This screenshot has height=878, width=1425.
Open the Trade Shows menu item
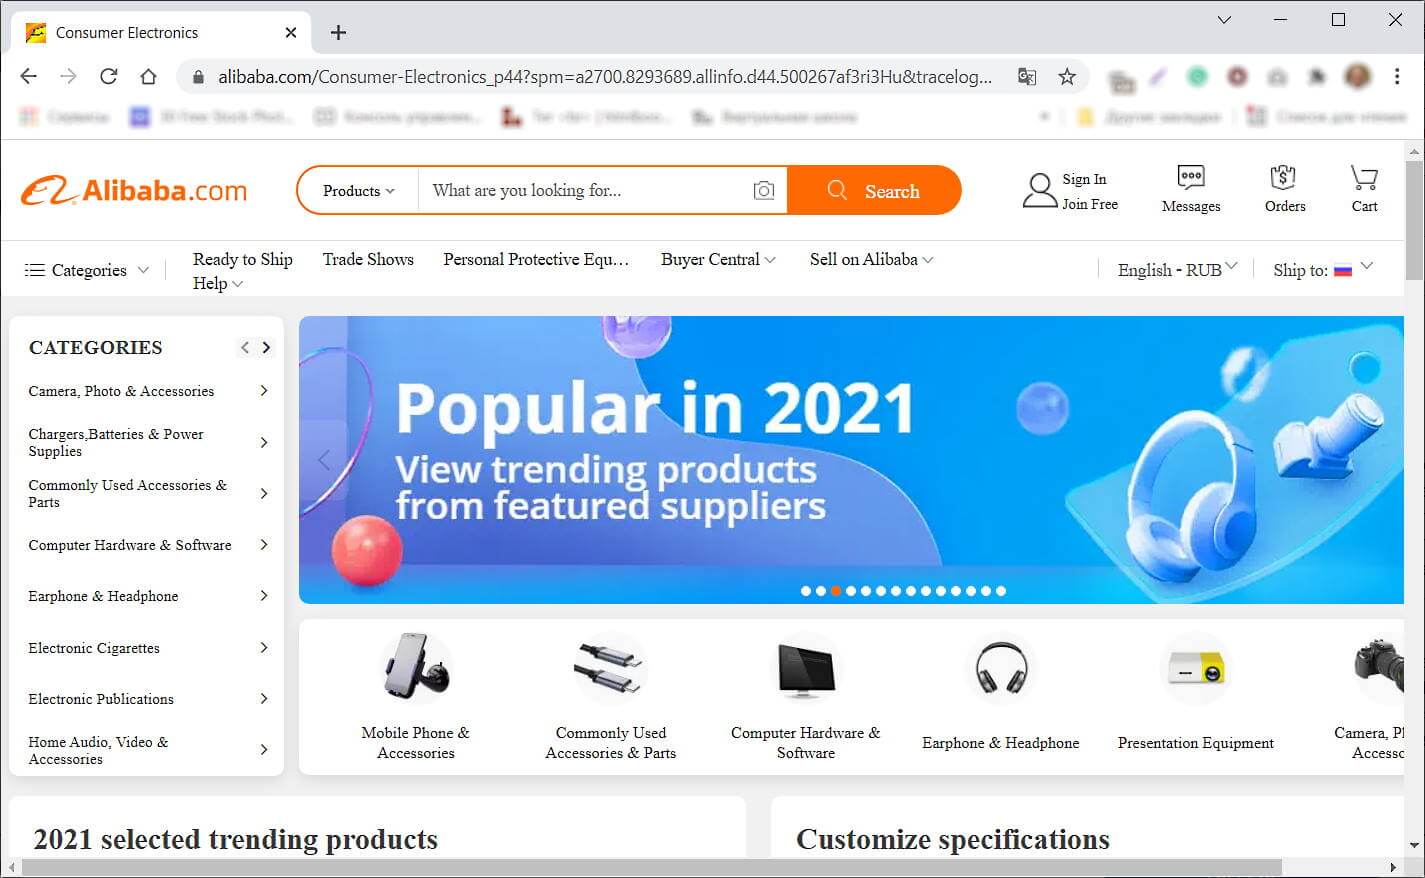(x=368, y=259)
